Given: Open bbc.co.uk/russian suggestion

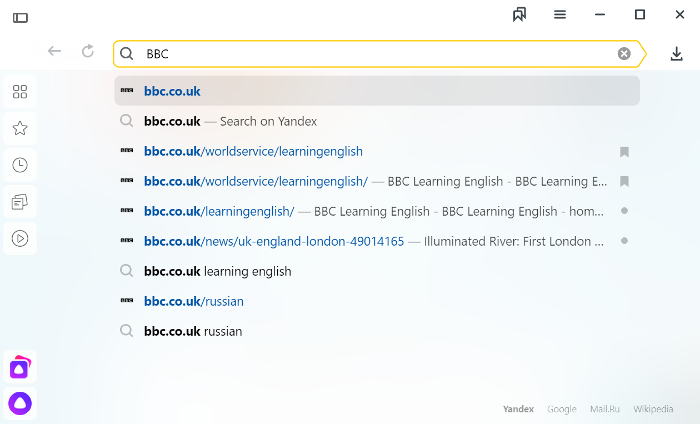Looking at the screenshot, I should tap(377, 301).
